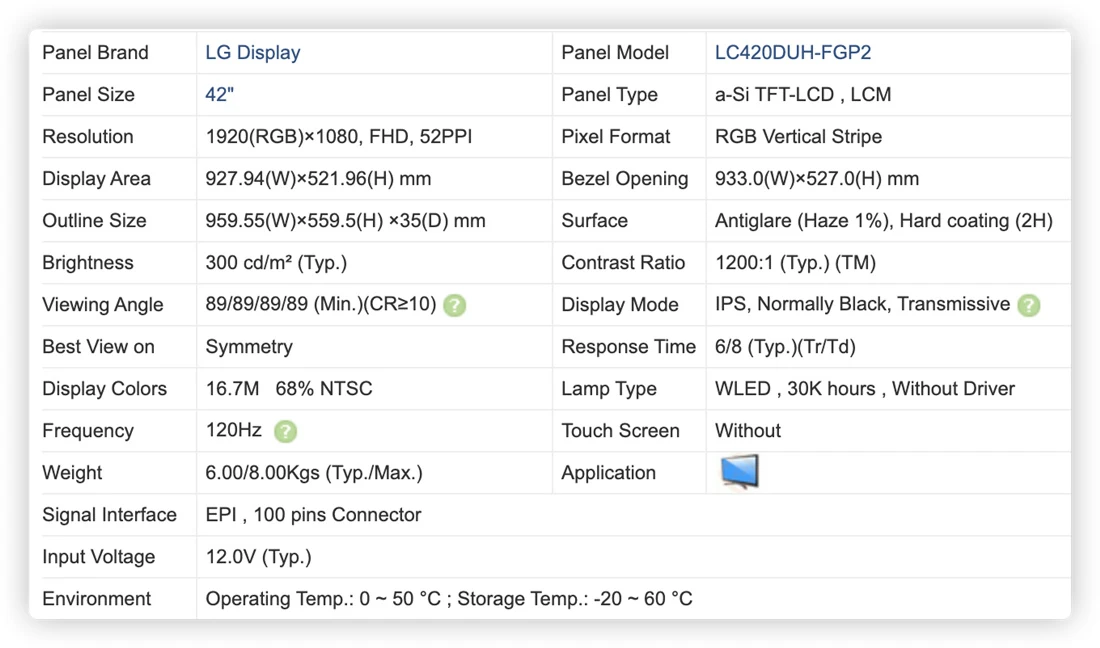Select the outline size 959.55(W)×559.5(H) ×35(D) mm
Image resolution: width=1100 pixels, height=648 pixels.
[x=345, y=221]
